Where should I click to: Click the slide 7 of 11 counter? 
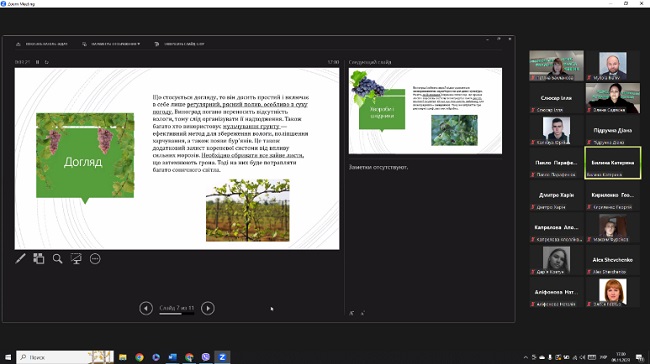[x=177, y=308]
